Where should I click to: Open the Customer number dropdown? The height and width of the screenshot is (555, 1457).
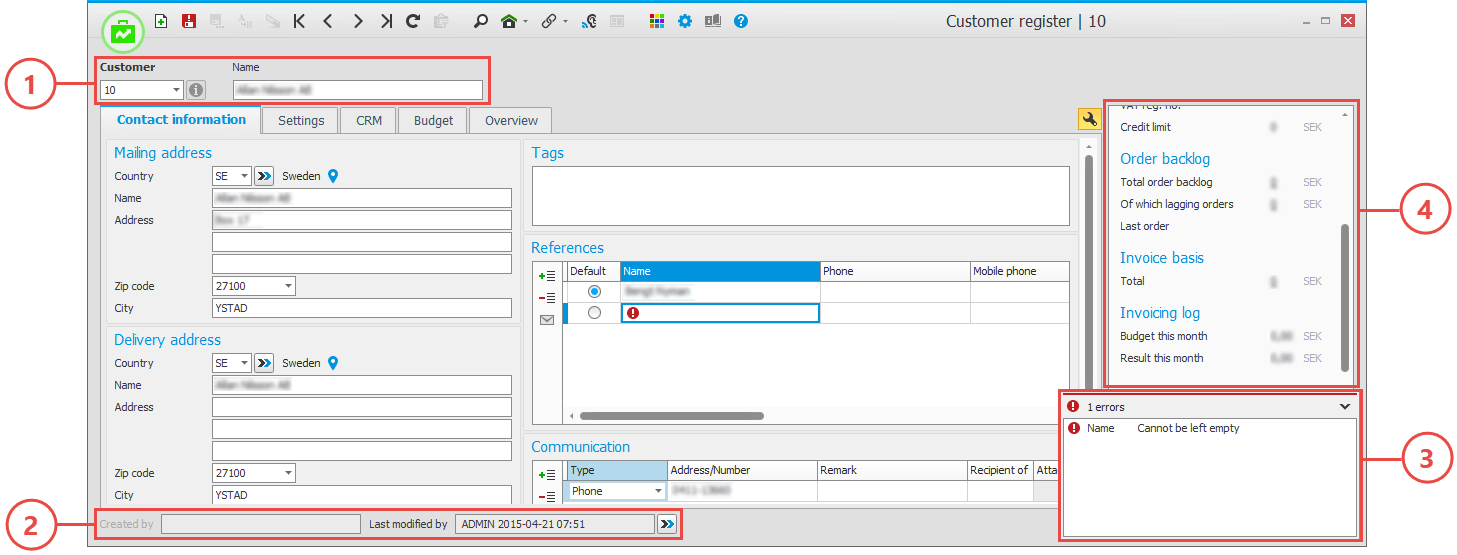(x=176, y=90)
